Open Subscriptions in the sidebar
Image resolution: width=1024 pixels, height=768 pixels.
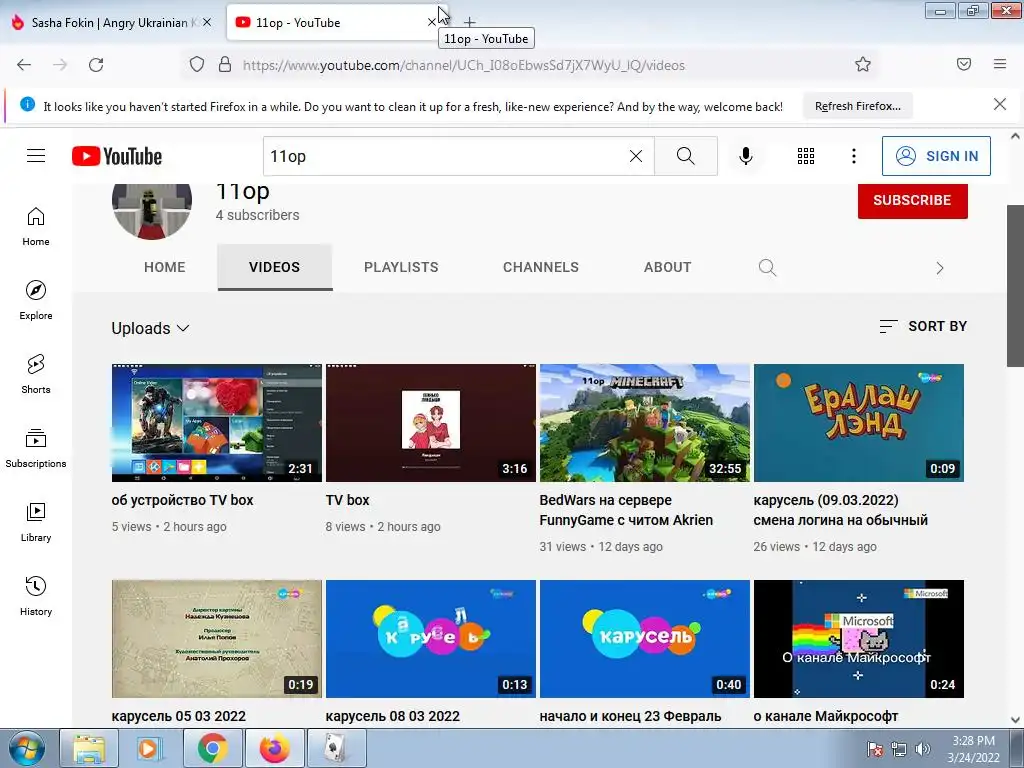(36, 448)
